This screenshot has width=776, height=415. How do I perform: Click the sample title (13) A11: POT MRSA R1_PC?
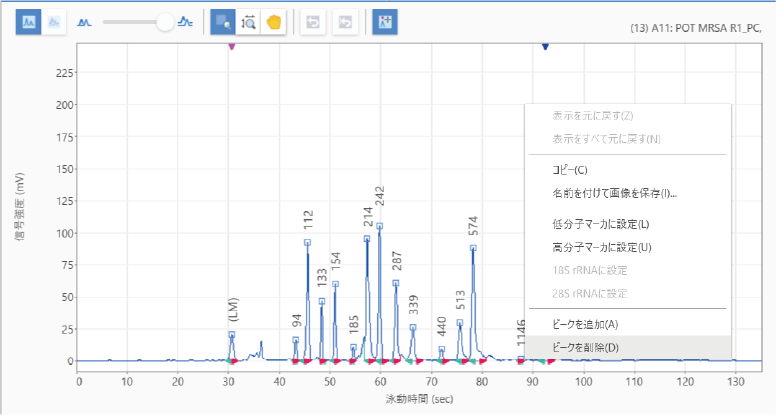coord(695,28)
